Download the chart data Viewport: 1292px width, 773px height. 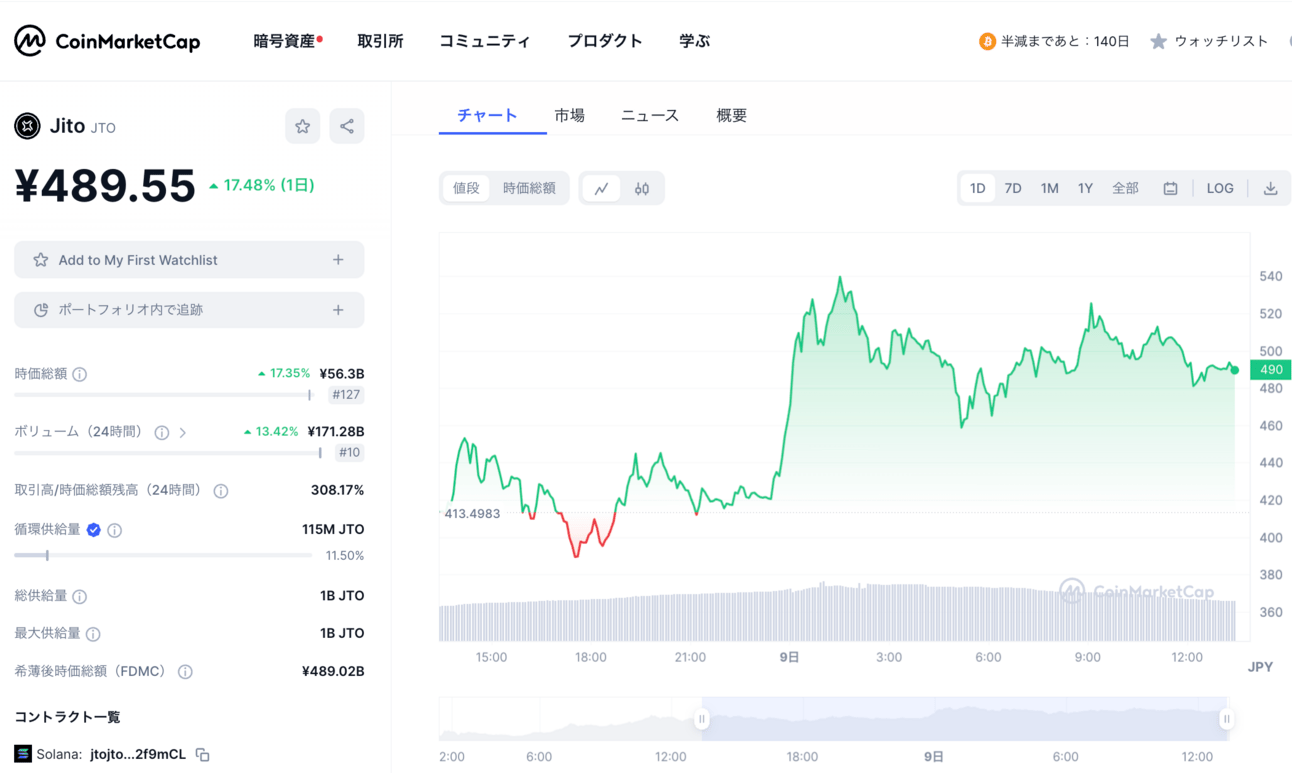pos(1270,188)
